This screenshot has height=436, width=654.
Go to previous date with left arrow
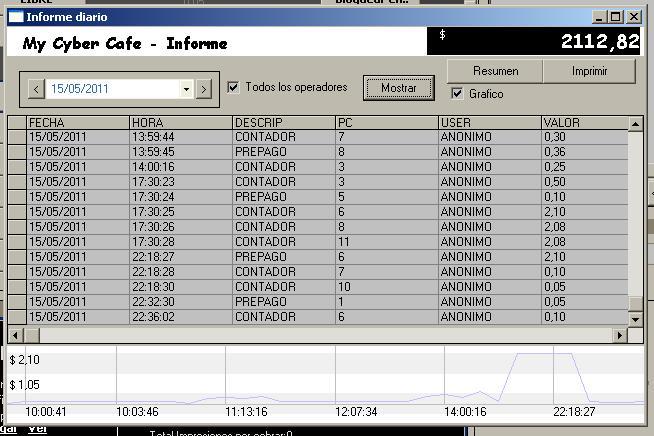click(x=36, y=89)
